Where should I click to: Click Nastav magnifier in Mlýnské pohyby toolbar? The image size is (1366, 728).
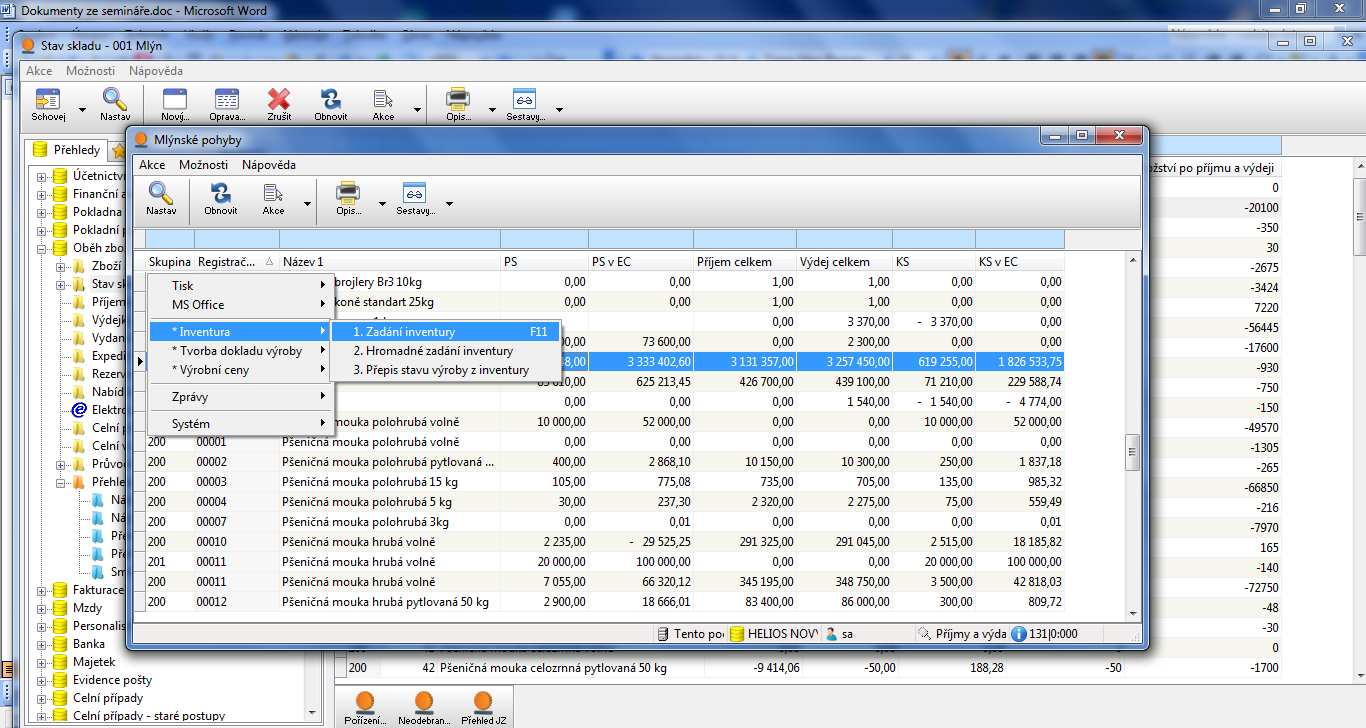click(x=161, y=193)
